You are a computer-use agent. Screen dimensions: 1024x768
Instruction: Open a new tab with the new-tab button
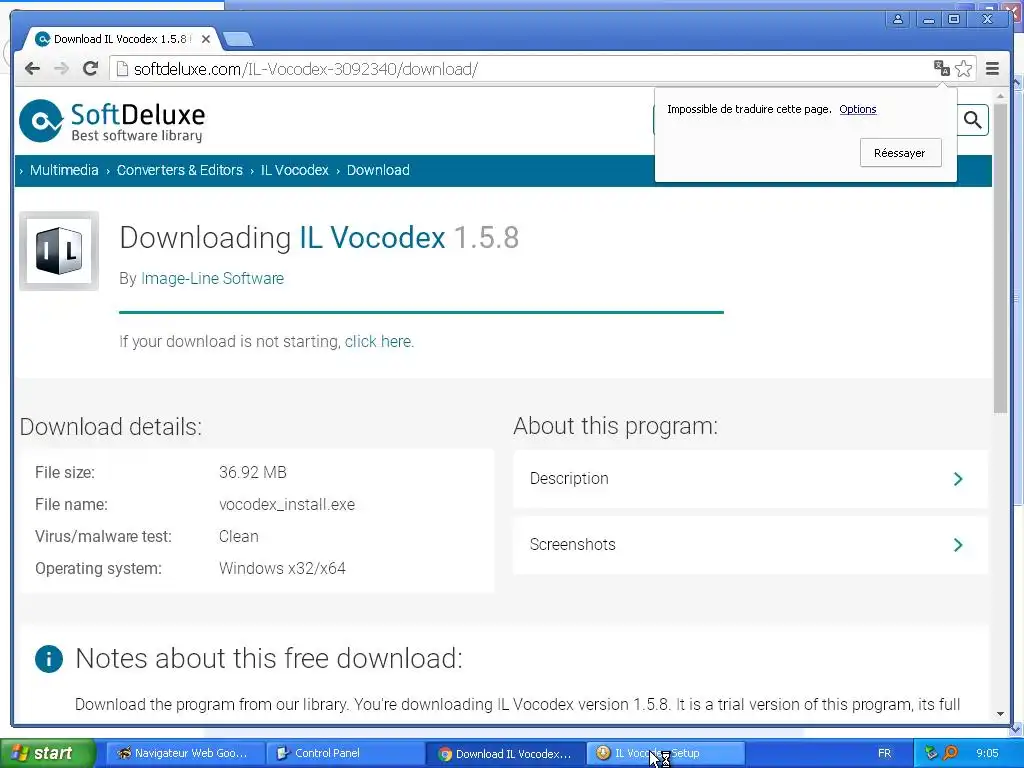(238, 40)
